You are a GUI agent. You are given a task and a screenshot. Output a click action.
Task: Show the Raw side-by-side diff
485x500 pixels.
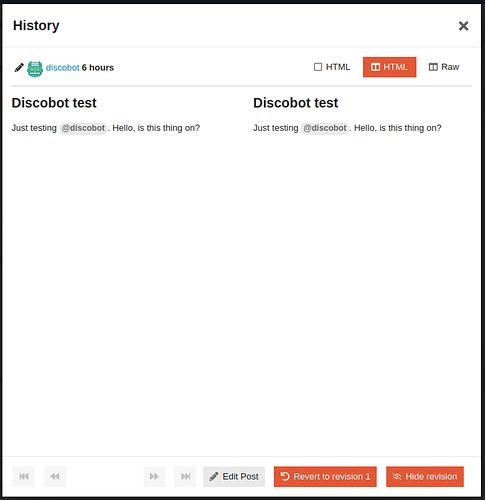(x=444, y=67)
